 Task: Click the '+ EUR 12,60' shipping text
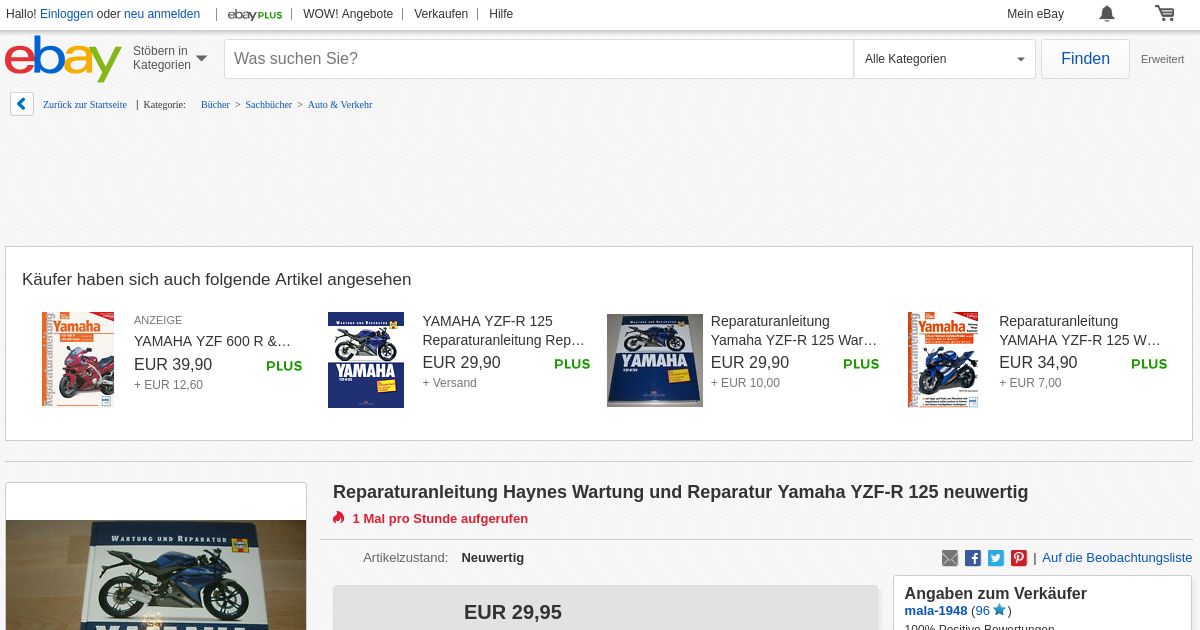pyautogui.click(x=168, y=385)
